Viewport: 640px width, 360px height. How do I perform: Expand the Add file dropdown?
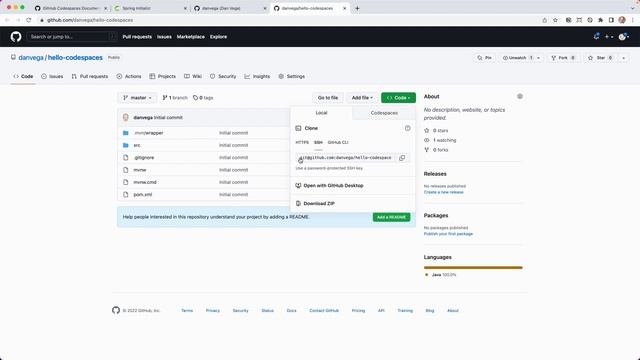[x=362, y=98]
